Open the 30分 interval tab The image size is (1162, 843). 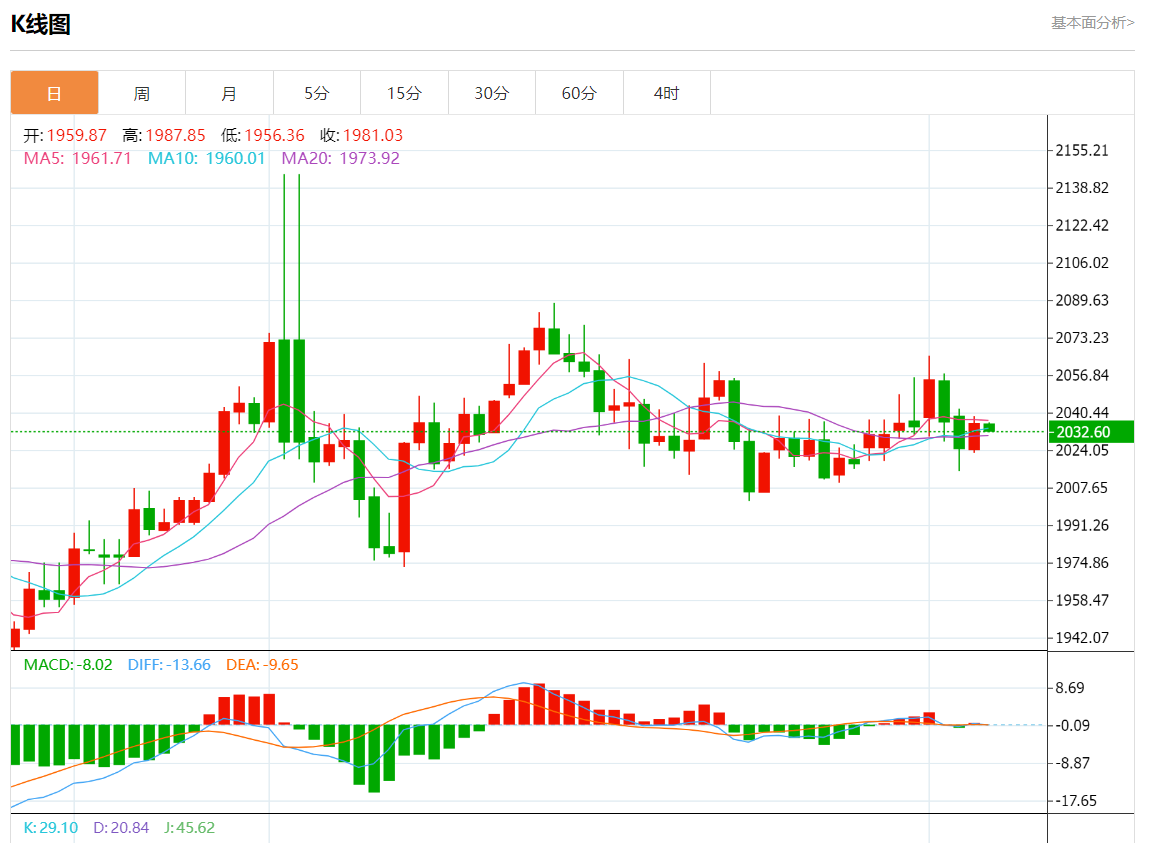[x=491, y=93]
